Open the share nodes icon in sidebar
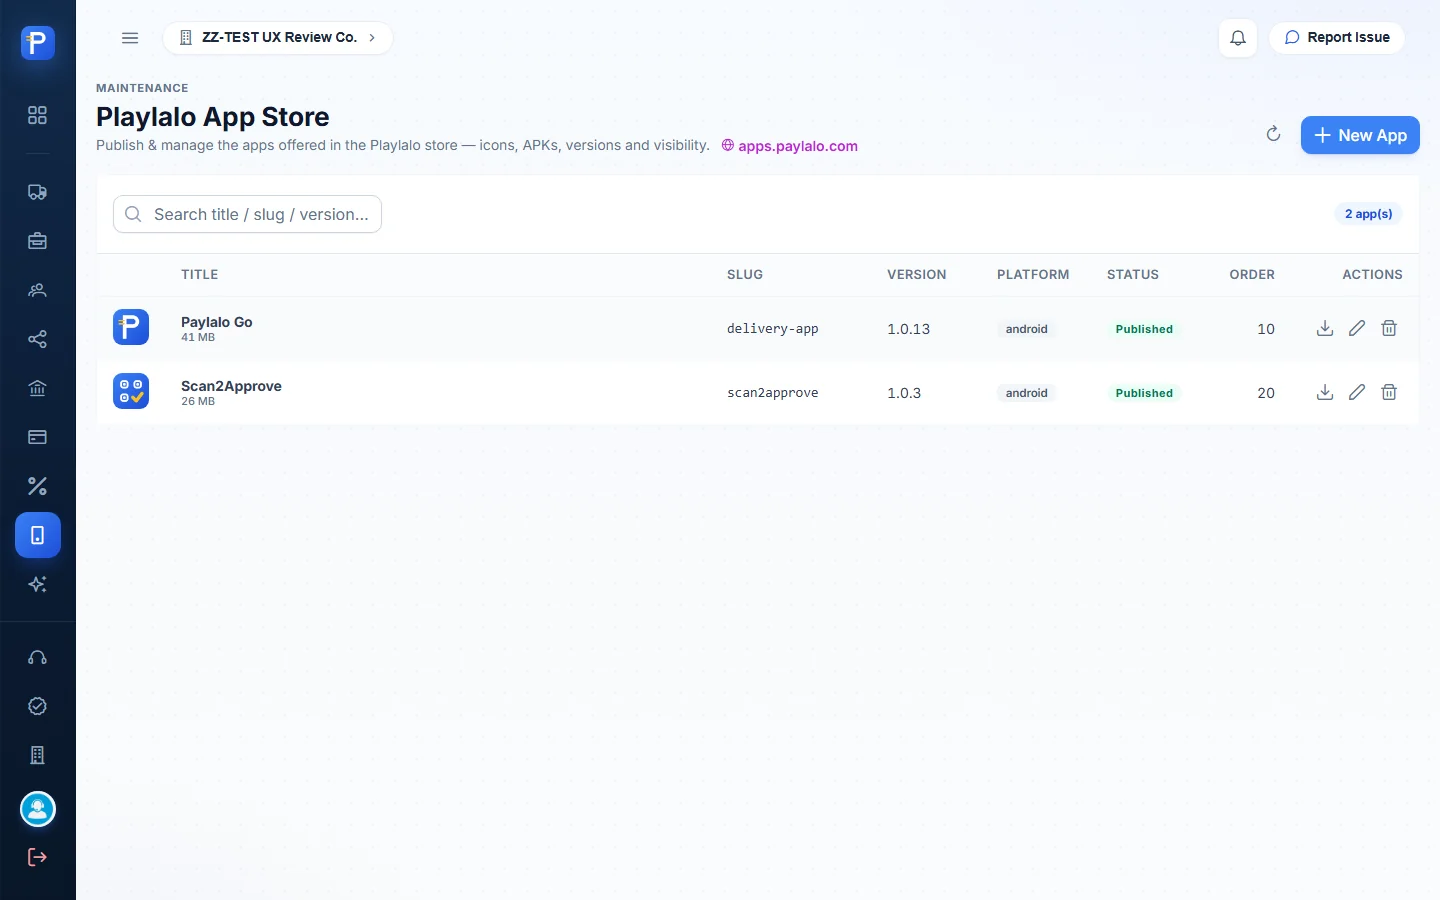Screen dimensions: 1440x900 click(38, 339)
